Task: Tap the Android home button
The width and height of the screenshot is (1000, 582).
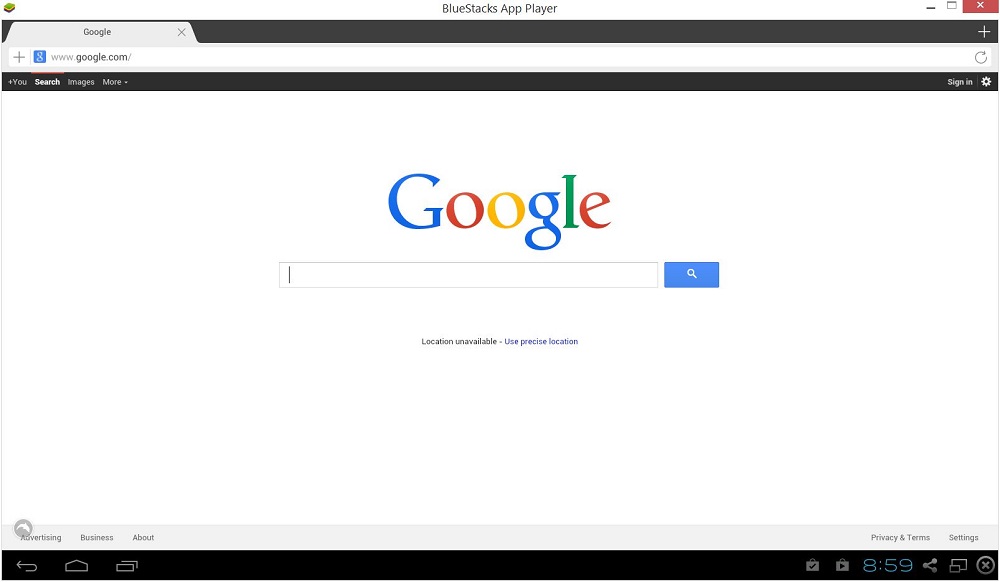Action: tap(77, 565)
